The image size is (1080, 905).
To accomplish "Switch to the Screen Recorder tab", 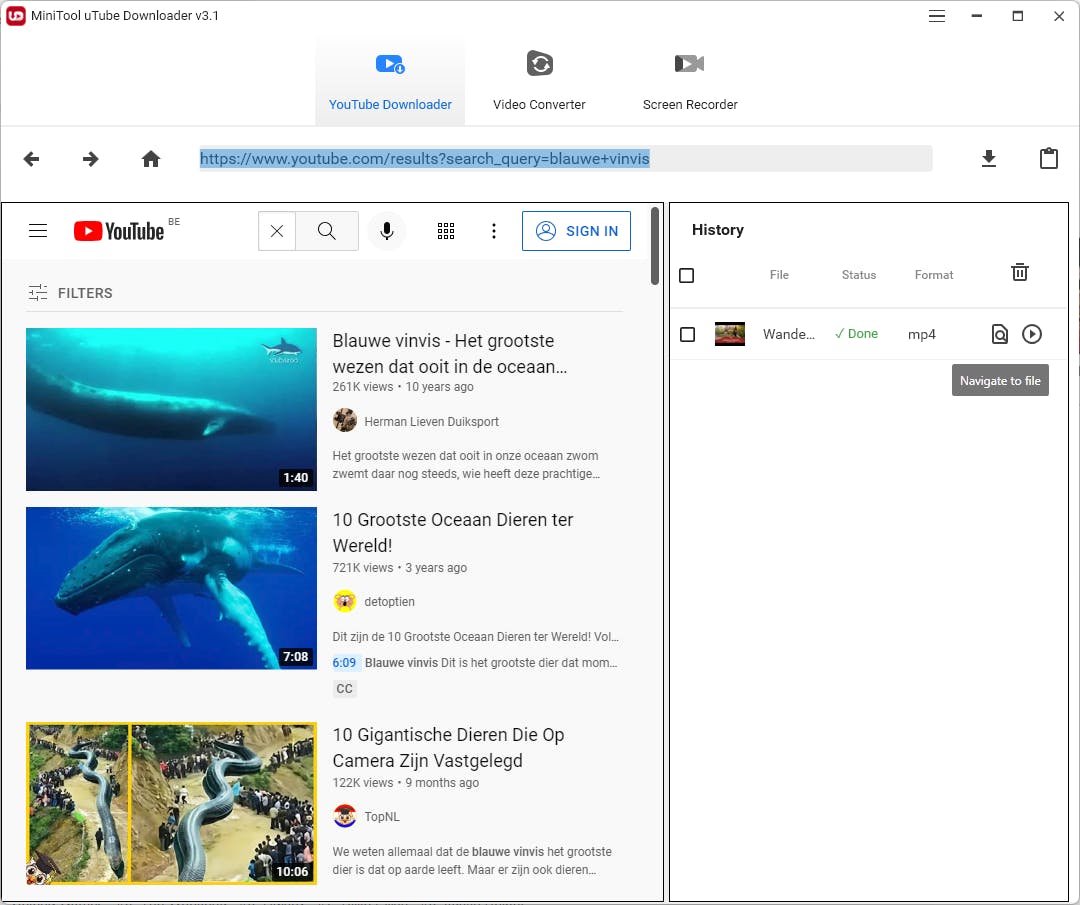I will 690,82.
